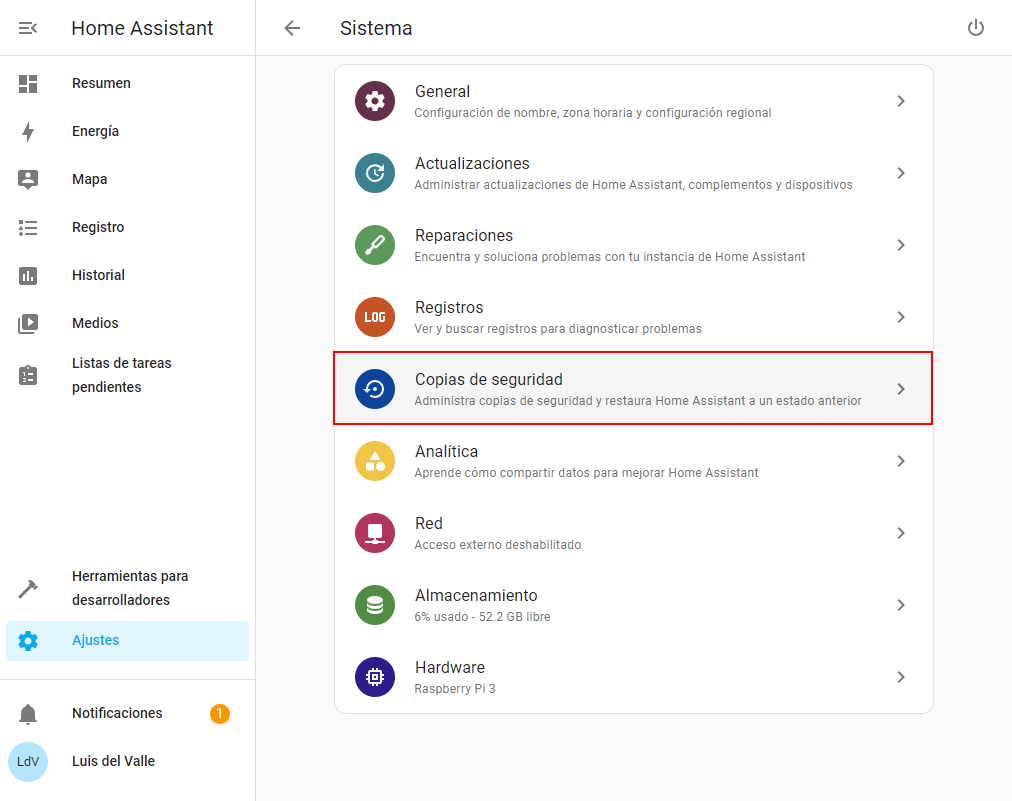Click the Actualizaciones refresh circle icon
Viewport: 1012px width, 801px height.
pyautogui.click(x=375, y=173)
